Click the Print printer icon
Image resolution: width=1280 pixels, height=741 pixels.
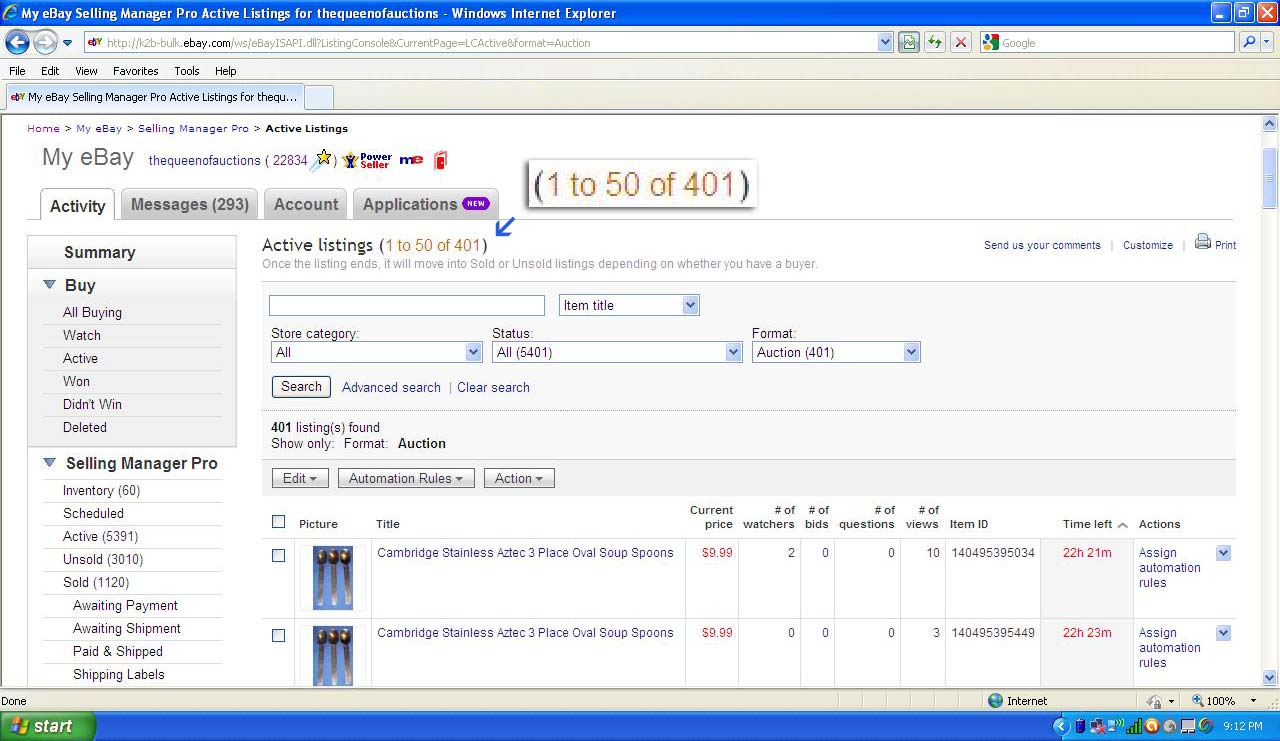(x=1203, y=242)
